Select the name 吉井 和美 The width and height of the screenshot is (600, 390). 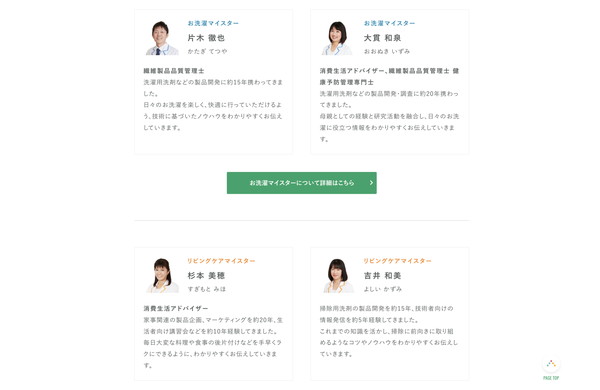(382, 276)
